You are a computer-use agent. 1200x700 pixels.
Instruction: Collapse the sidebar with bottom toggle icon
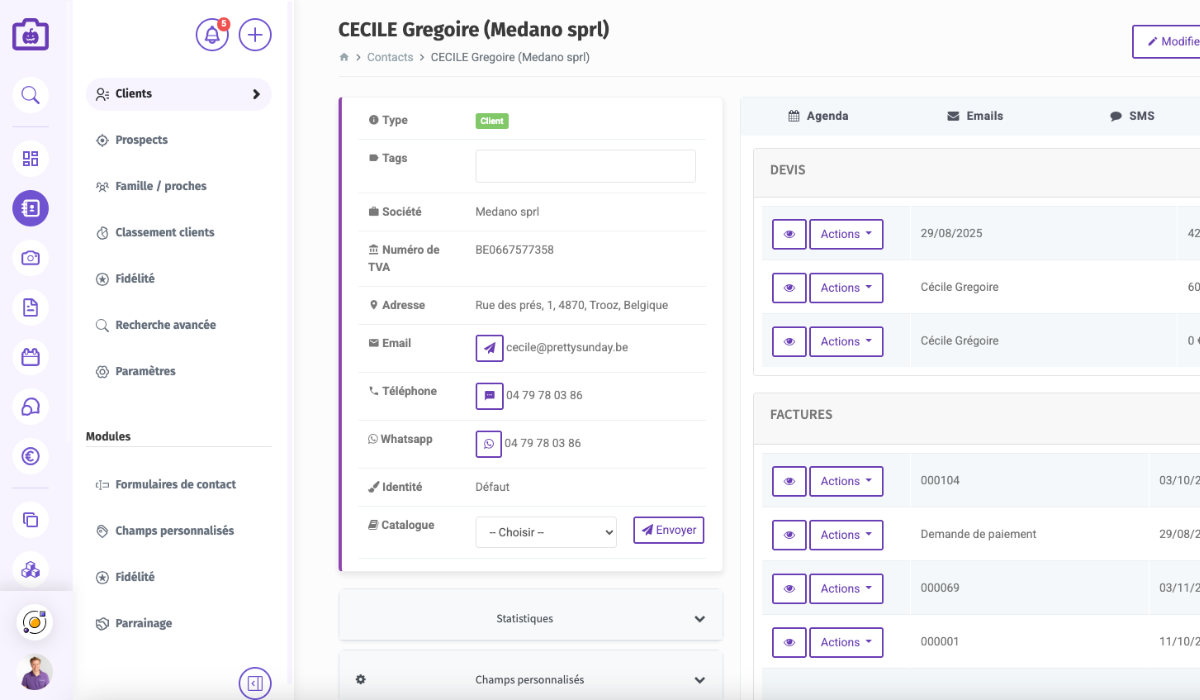[x=255, y=684]
